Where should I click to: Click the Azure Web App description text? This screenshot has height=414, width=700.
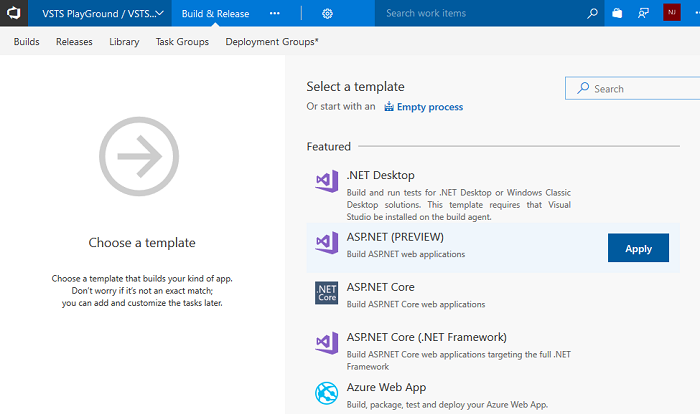point(447,405)
